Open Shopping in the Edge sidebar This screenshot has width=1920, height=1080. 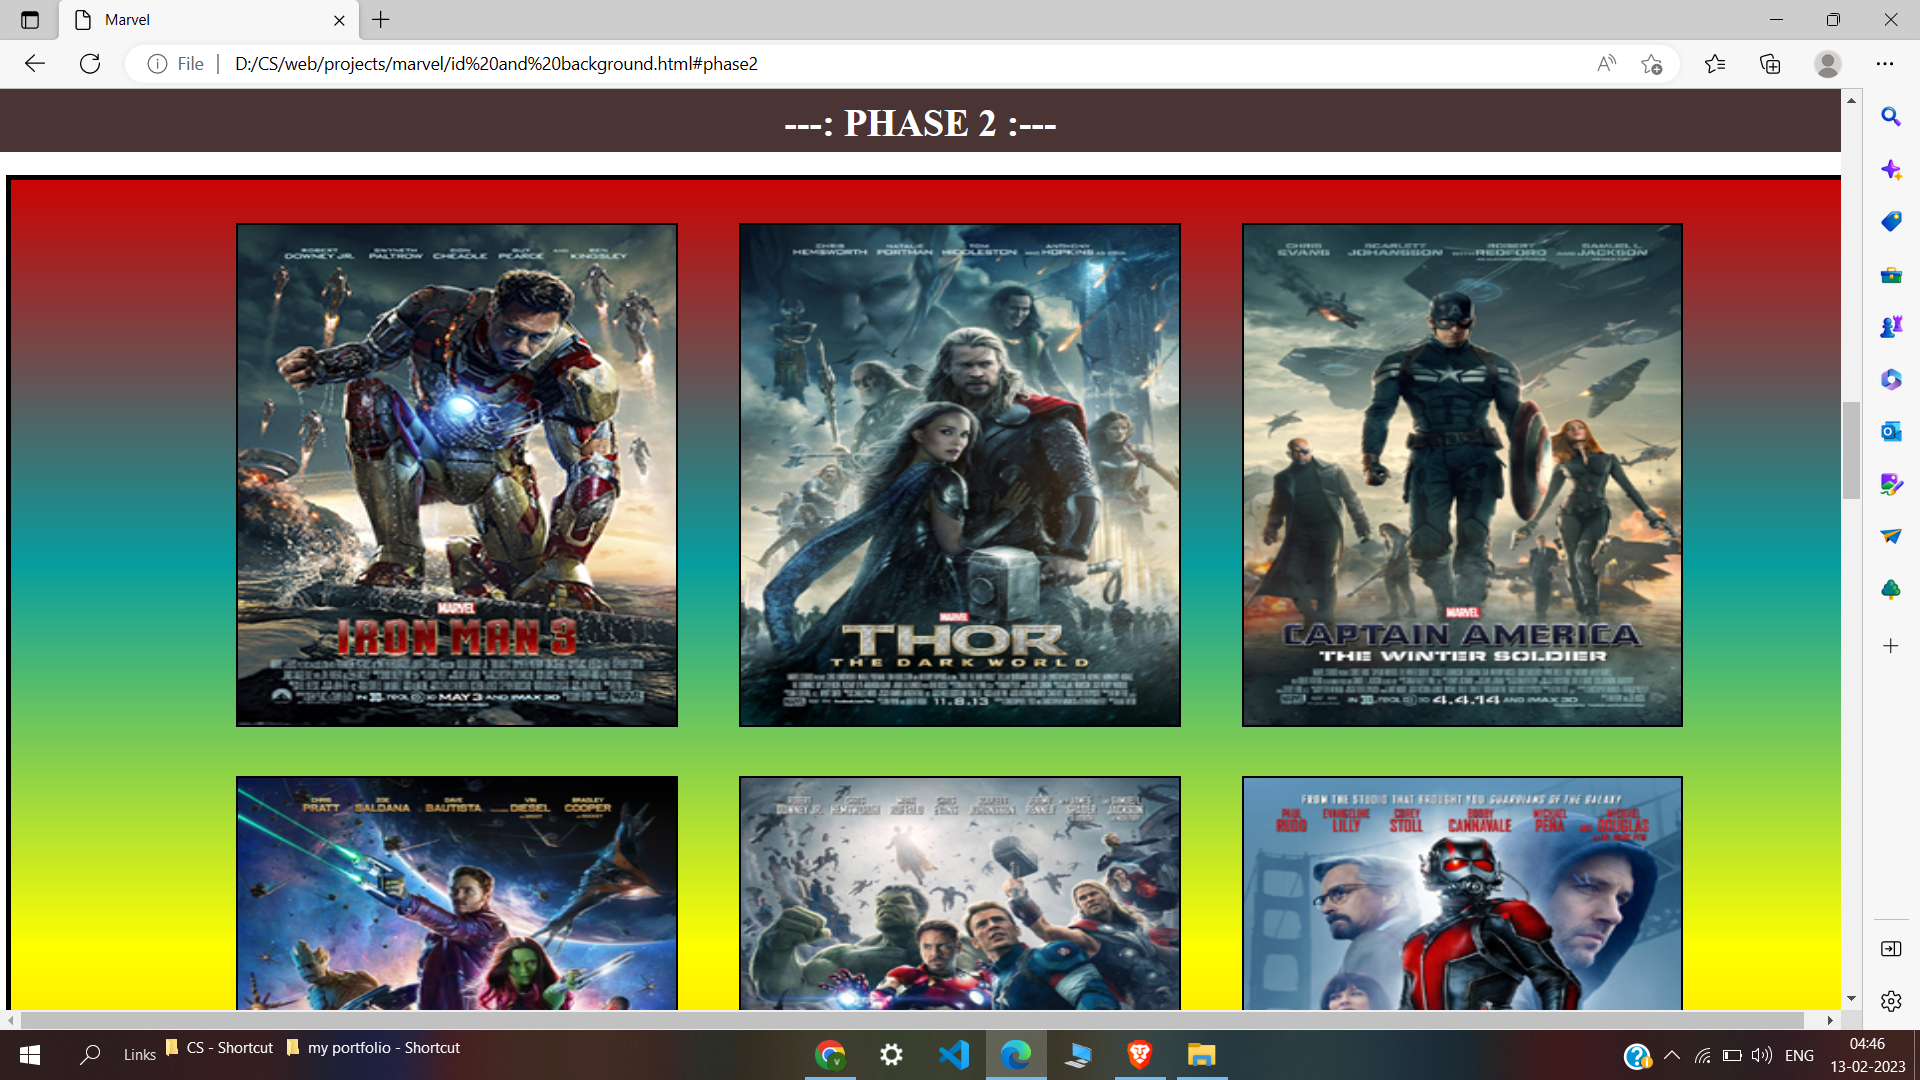pos(1890,221)
